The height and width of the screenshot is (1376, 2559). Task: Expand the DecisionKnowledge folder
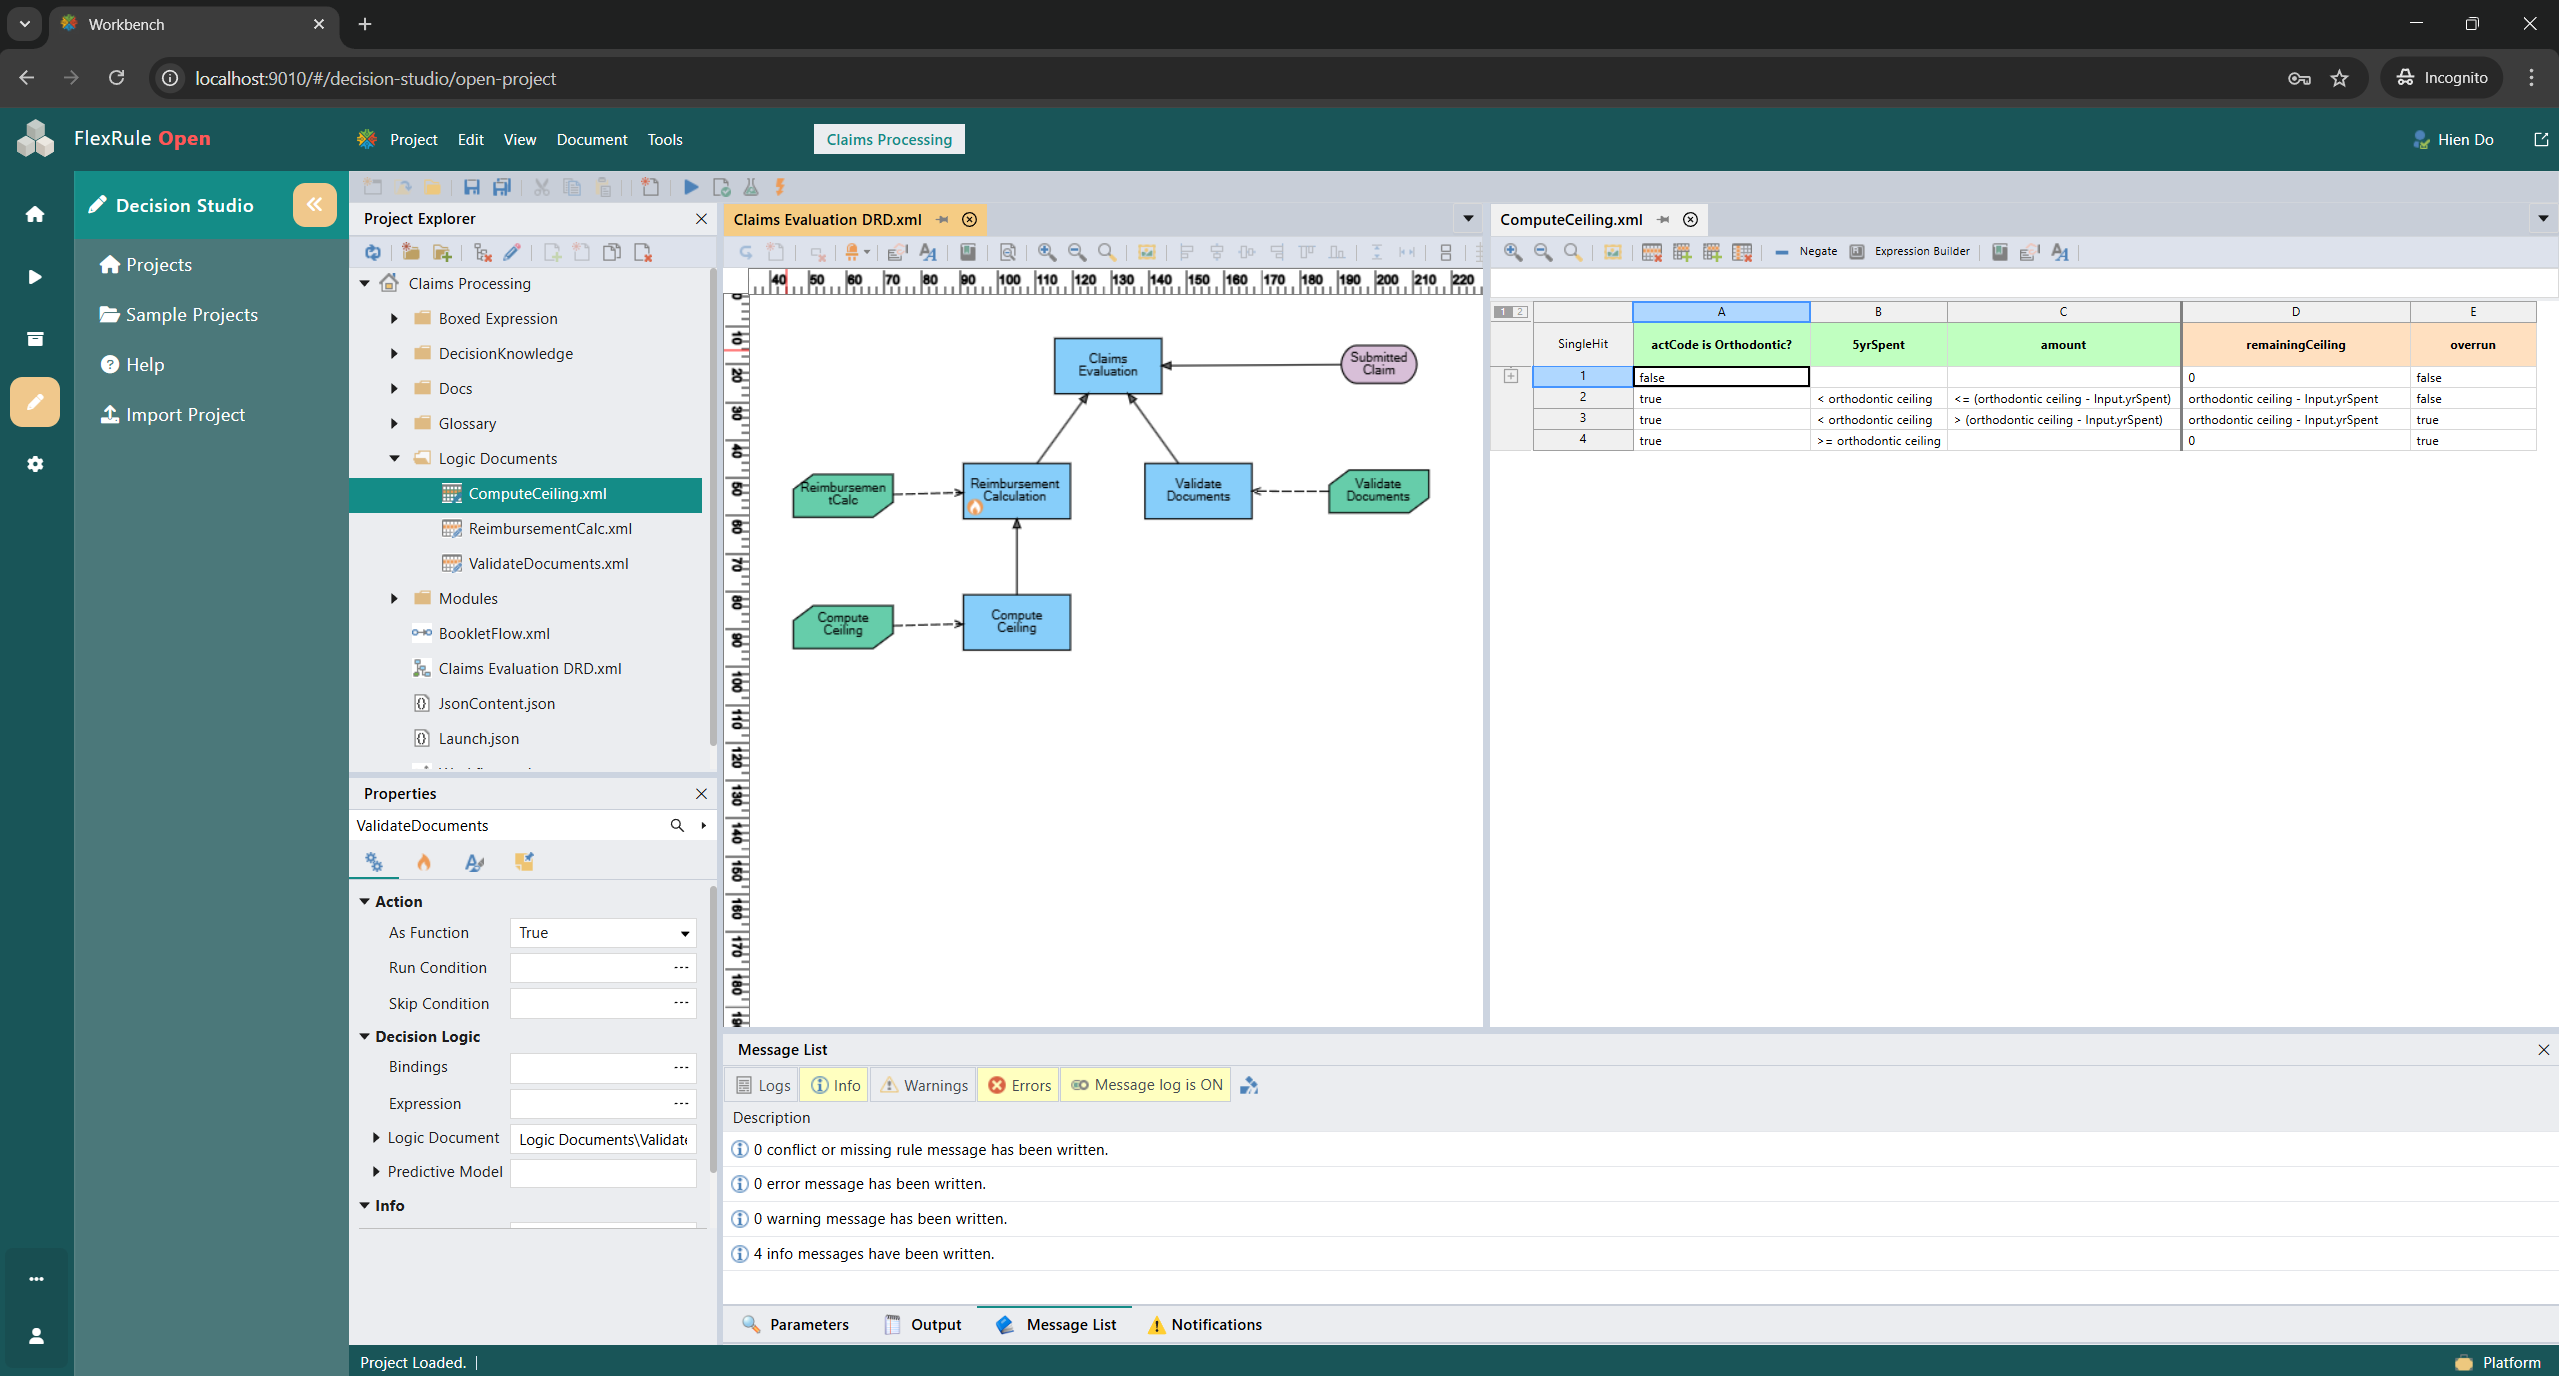pos(394,354)
